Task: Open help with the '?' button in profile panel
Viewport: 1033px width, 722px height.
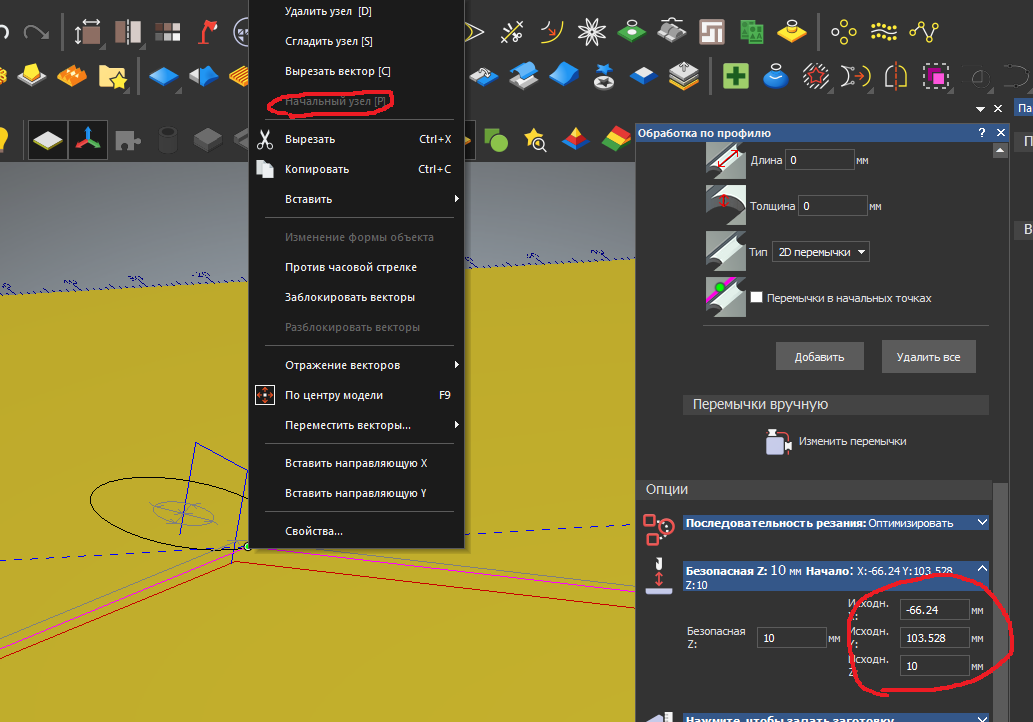Action: 982,132
